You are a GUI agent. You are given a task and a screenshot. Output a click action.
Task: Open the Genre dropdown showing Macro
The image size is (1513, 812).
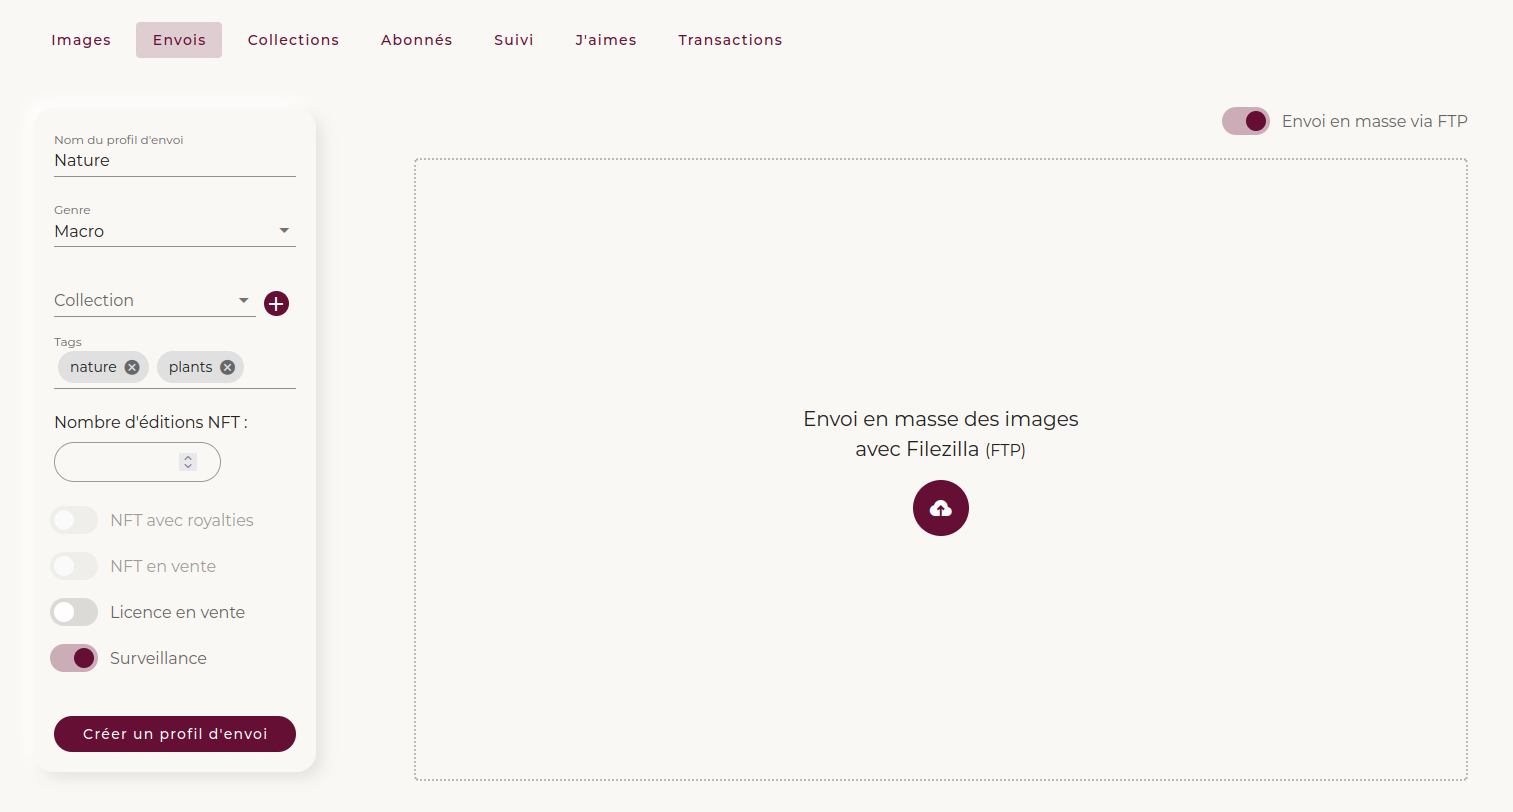pos(174,231)
